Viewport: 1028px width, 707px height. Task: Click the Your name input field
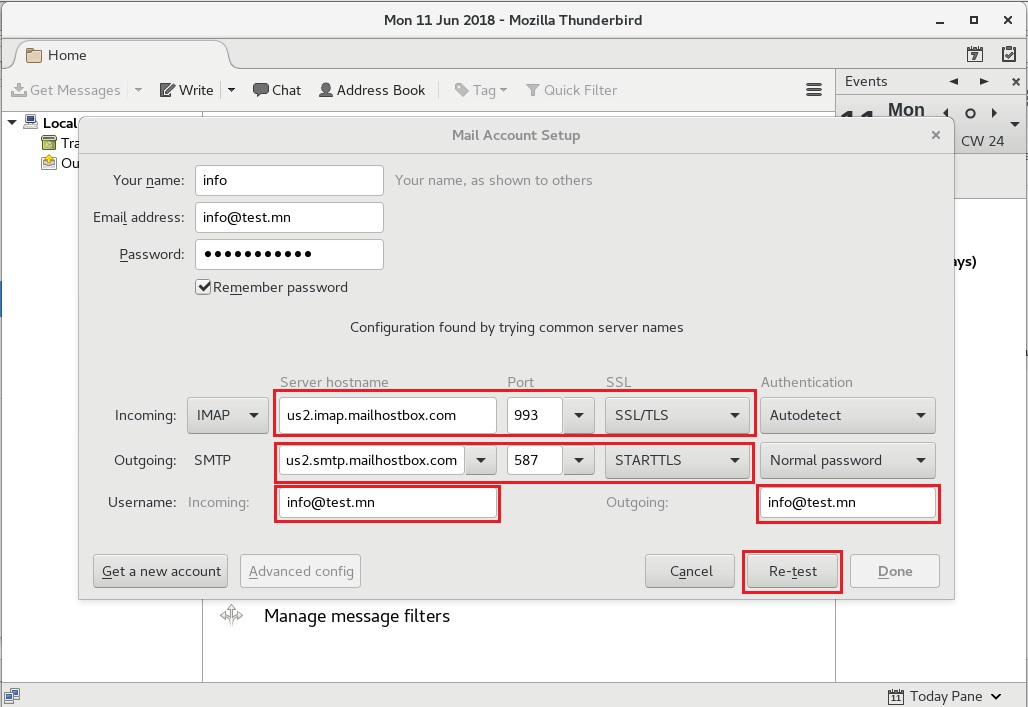(x=289, y=180)
